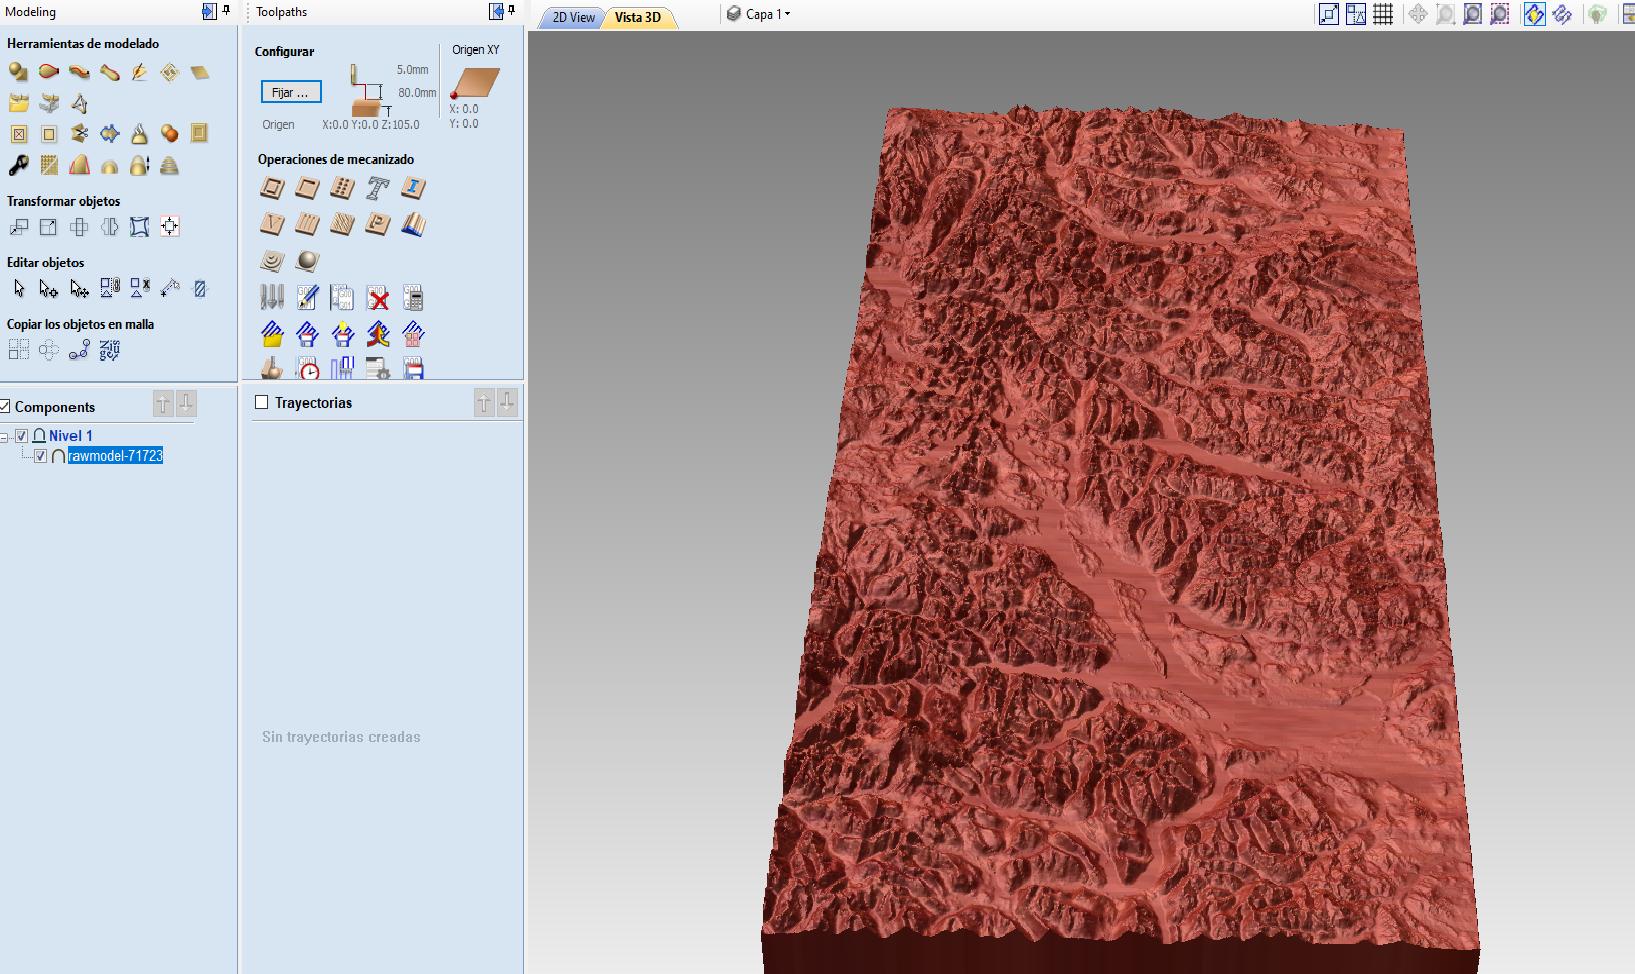Collapse the Nivel 1 tree node

point(5,437)
